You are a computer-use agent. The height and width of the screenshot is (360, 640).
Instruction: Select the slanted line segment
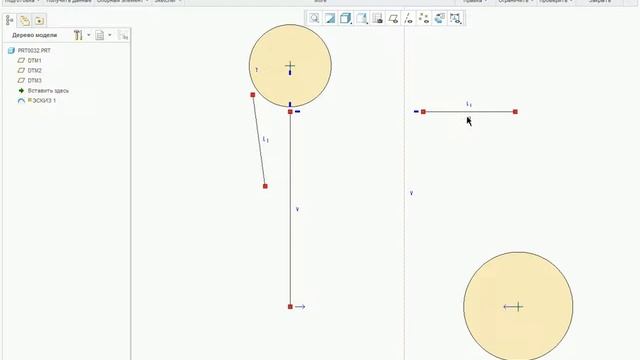tap(259, 140)
